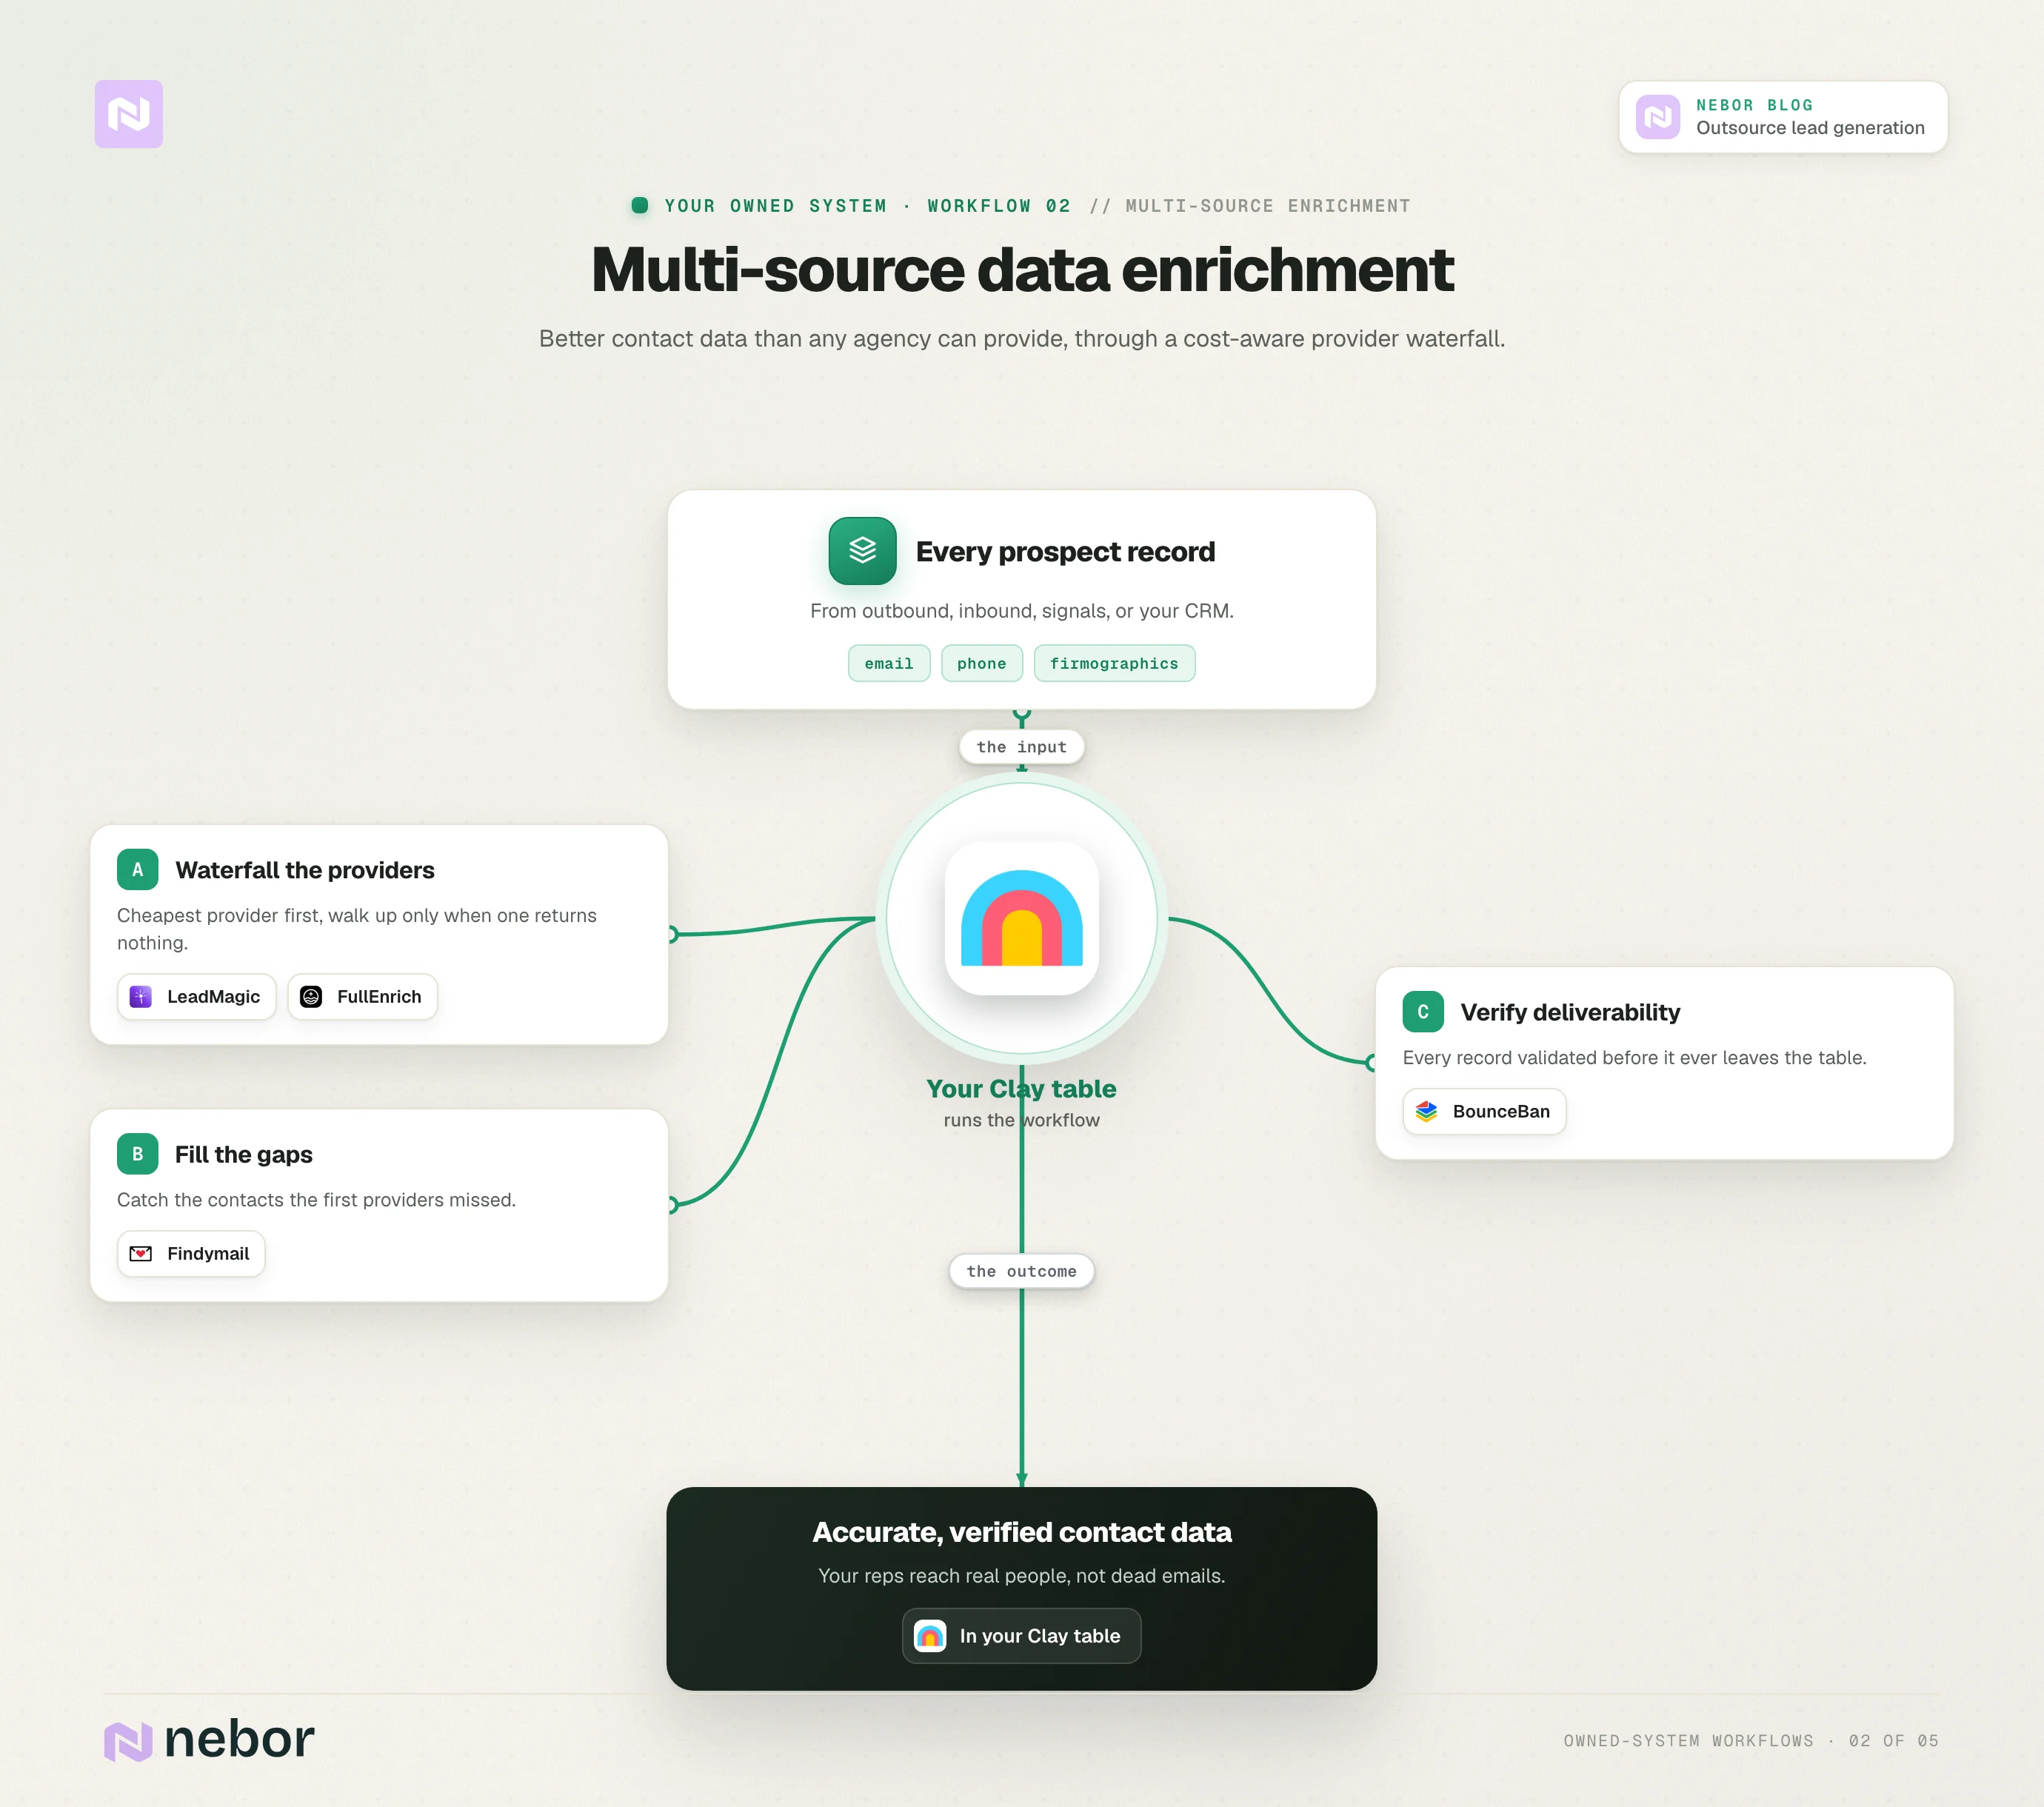The height and width of the screenshot is (1807, 2044).
Task: Select the LeadMagic provider chip
Action: [196, 996]
